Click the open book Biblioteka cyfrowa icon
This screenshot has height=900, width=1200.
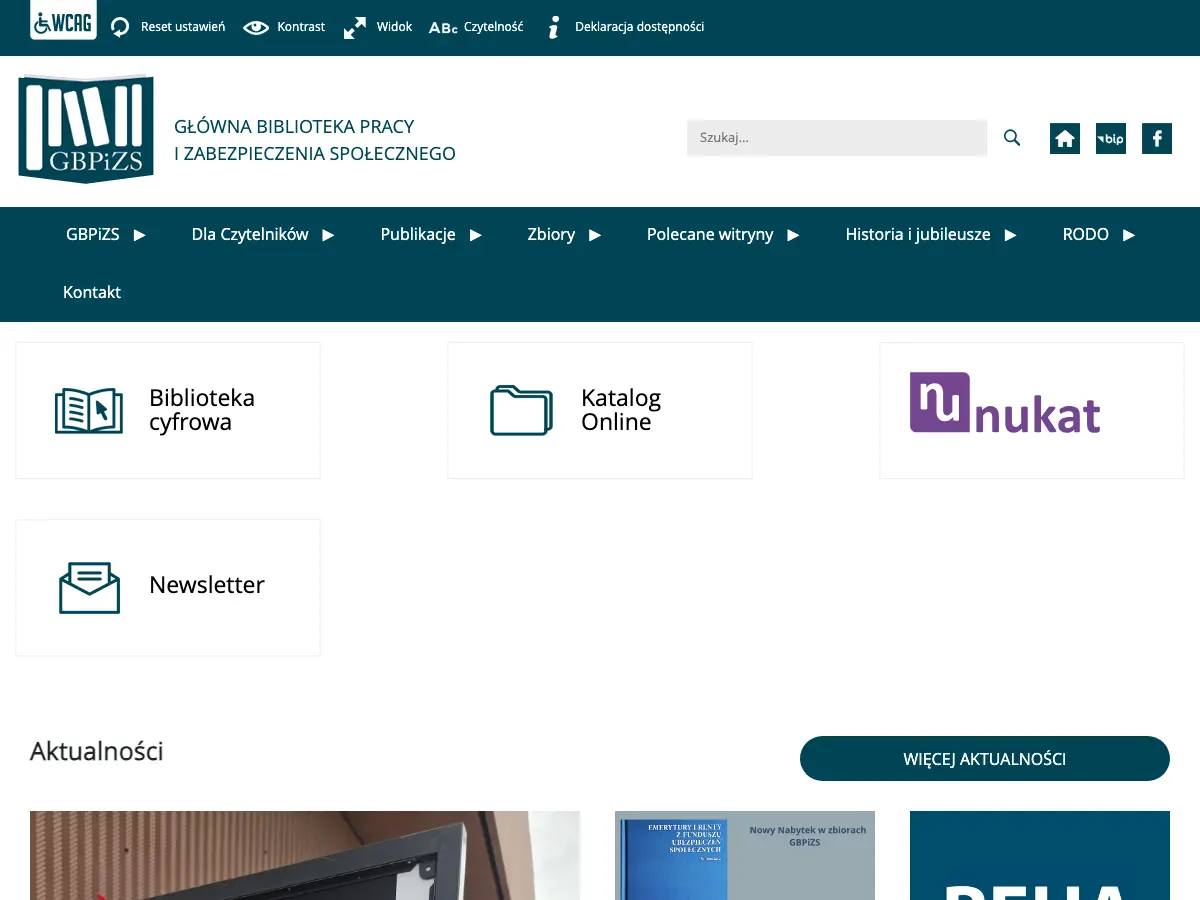tap(89, 411)
